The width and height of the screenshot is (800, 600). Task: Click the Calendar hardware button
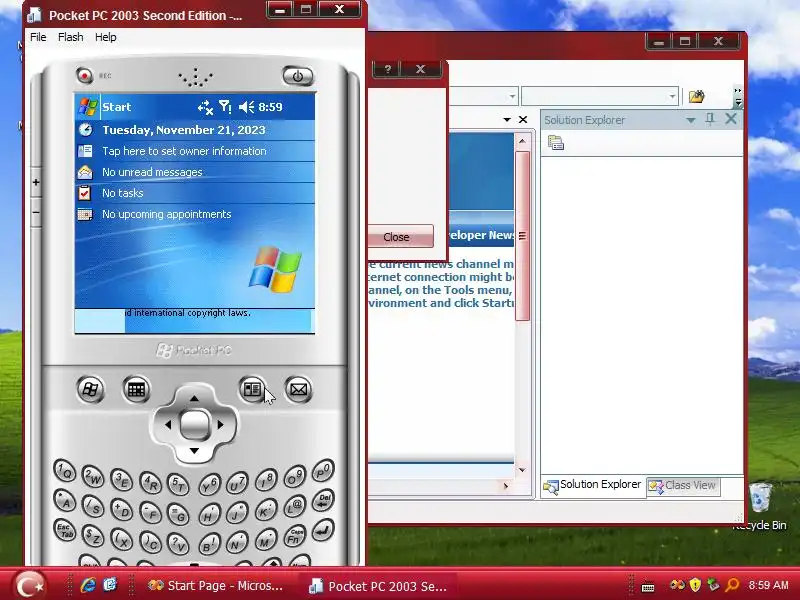click(x=136, y=390)
